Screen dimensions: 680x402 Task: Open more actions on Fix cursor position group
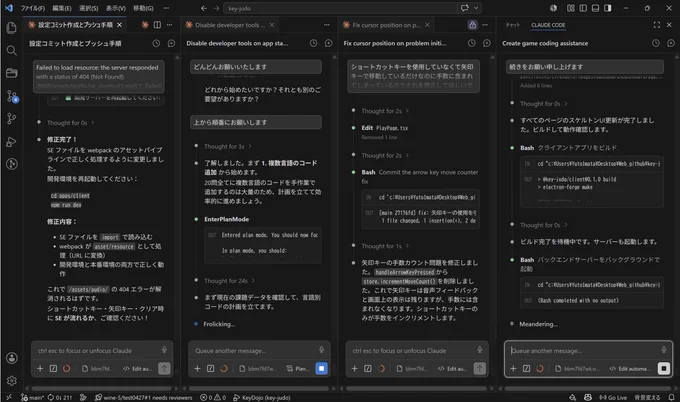pyautogui.click(x=485, y=25)
